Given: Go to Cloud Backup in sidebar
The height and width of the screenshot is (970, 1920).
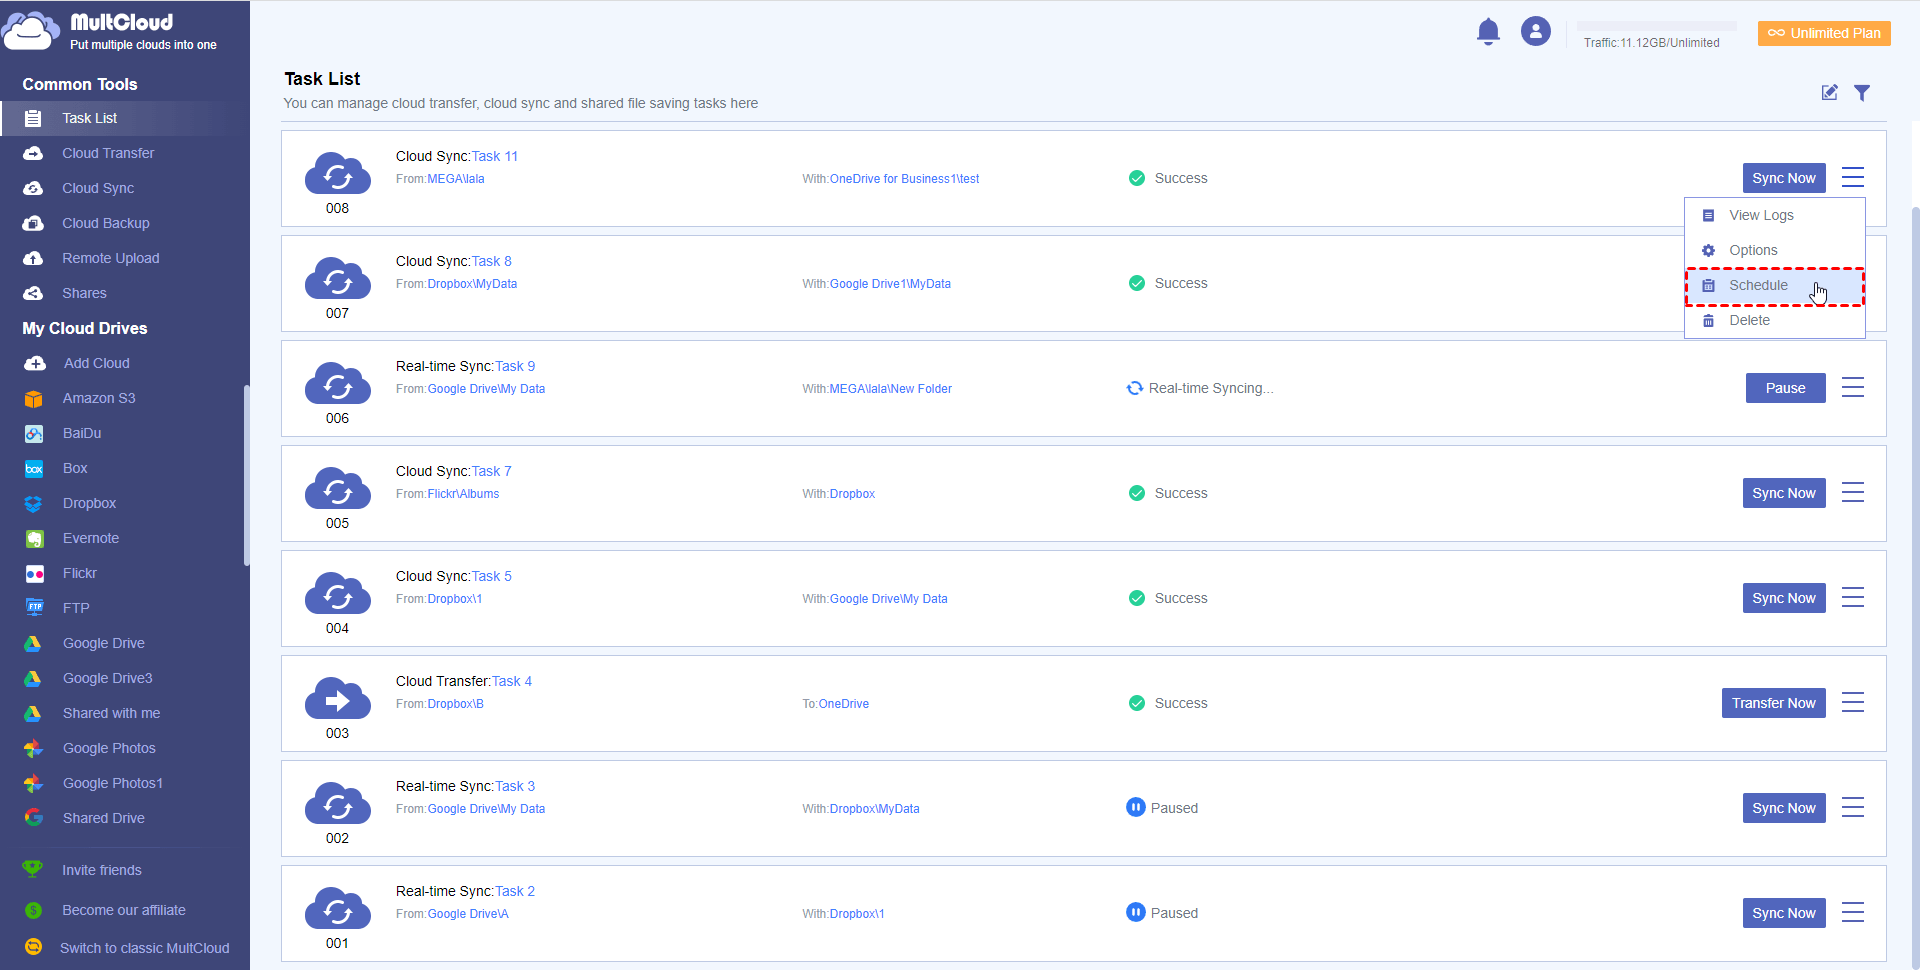Looking at the screenshot, I should click(x=105, y=223).
